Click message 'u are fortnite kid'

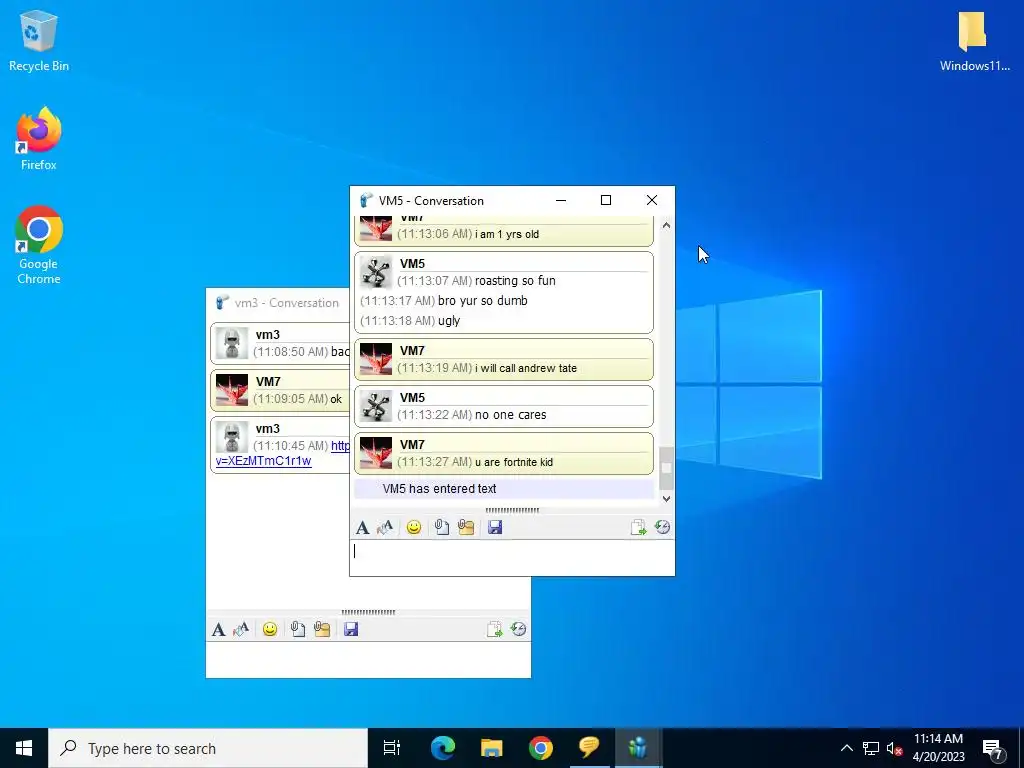click(514, 462)
